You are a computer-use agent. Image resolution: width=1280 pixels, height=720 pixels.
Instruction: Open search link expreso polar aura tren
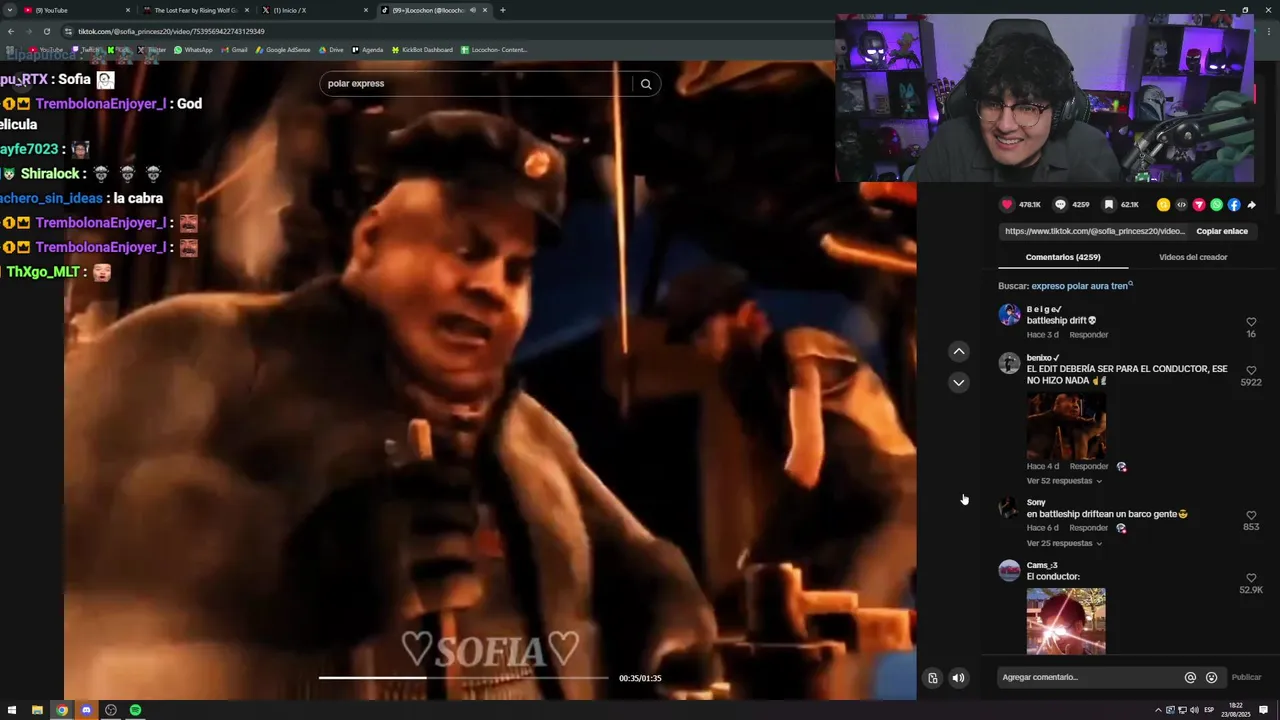point(1080,286)
